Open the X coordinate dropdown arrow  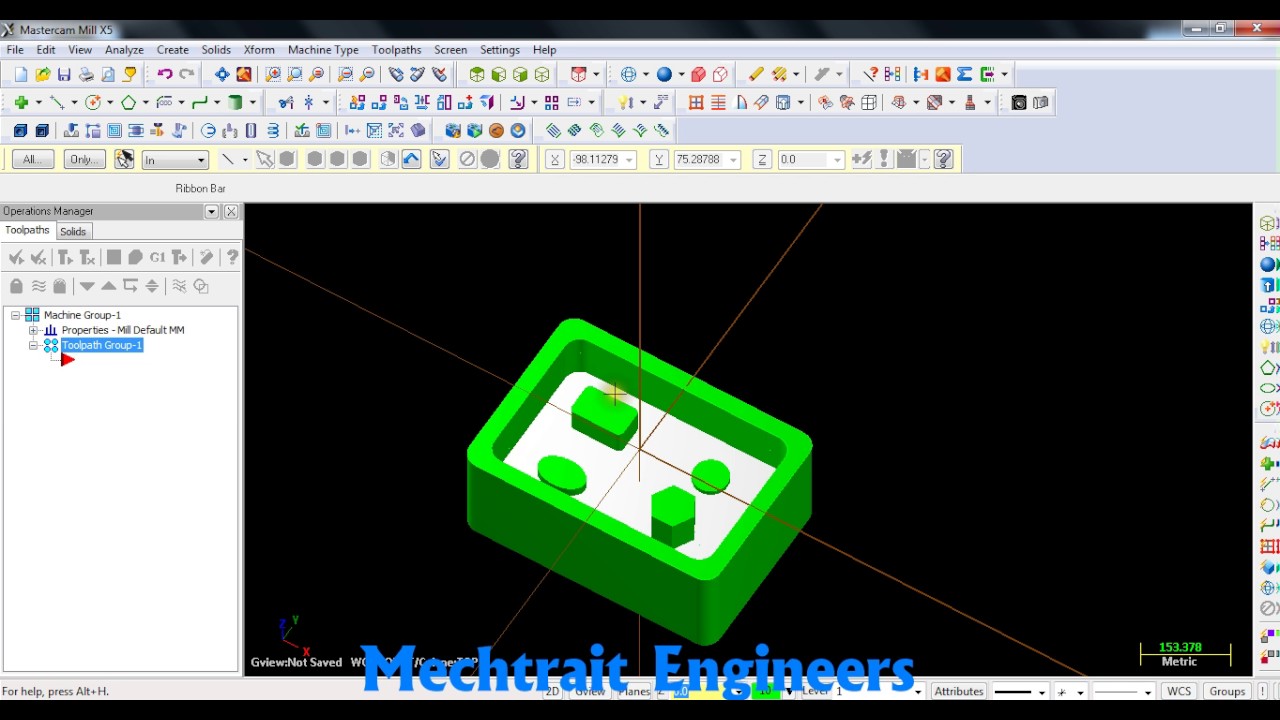point(630,160)
